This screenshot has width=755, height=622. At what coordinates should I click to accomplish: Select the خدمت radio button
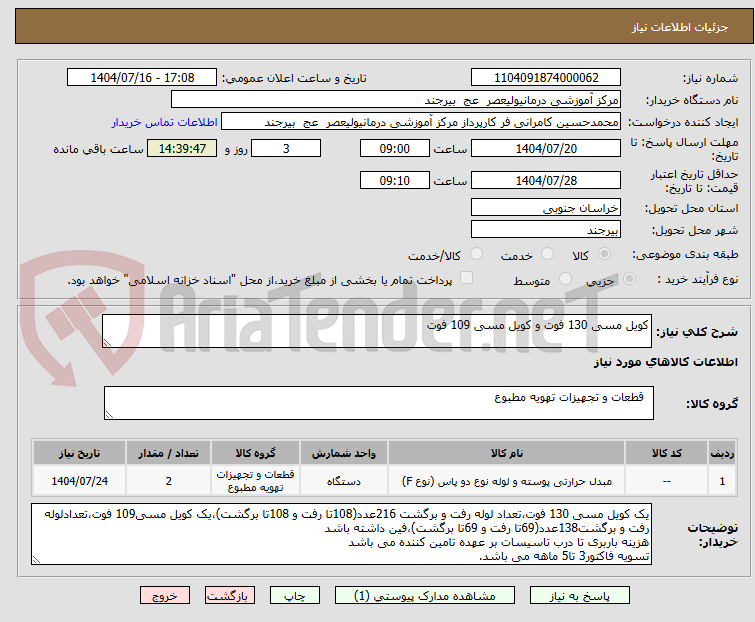pyautogui.click(x=547, y=254)
